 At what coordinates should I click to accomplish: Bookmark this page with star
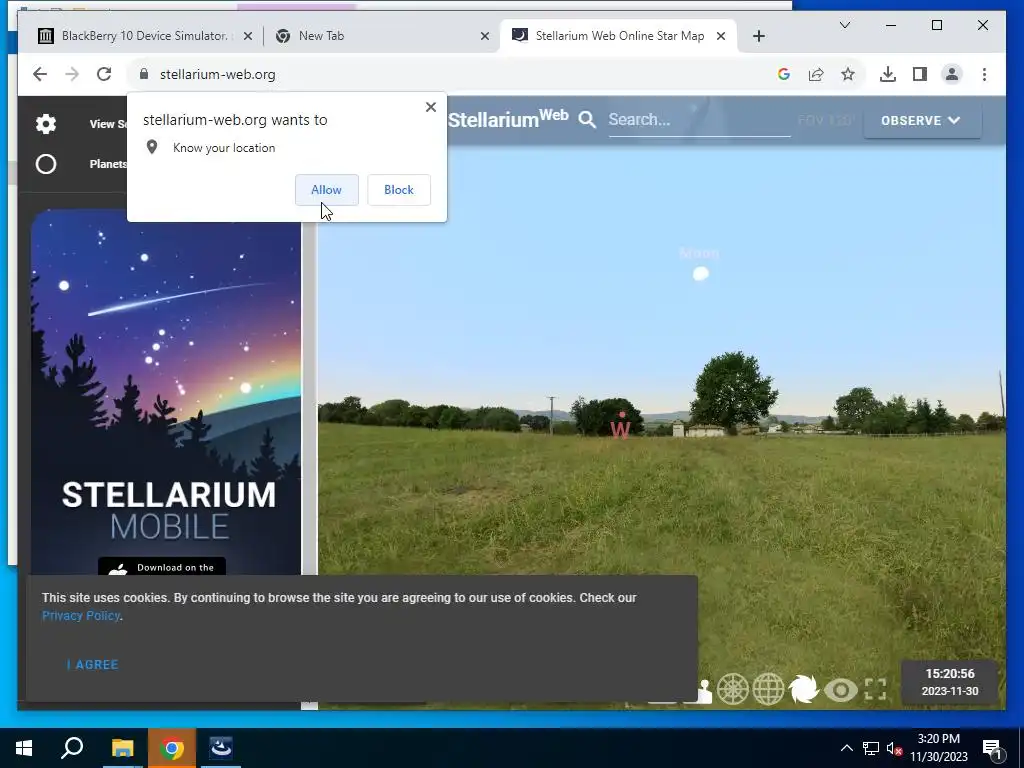[x=848, y=74]
